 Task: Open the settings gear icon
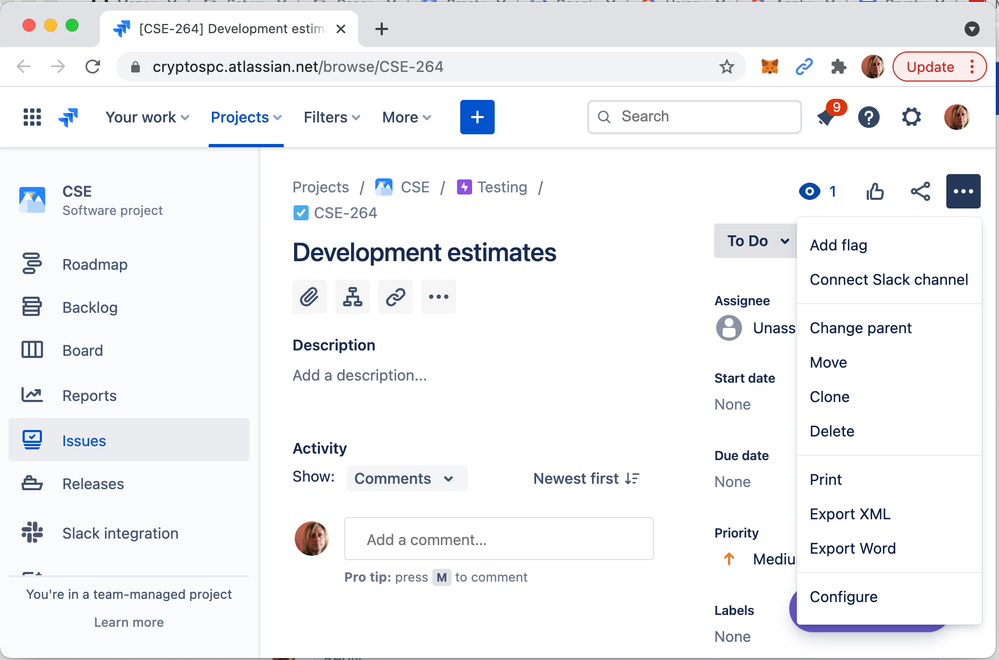pos(911,117)
